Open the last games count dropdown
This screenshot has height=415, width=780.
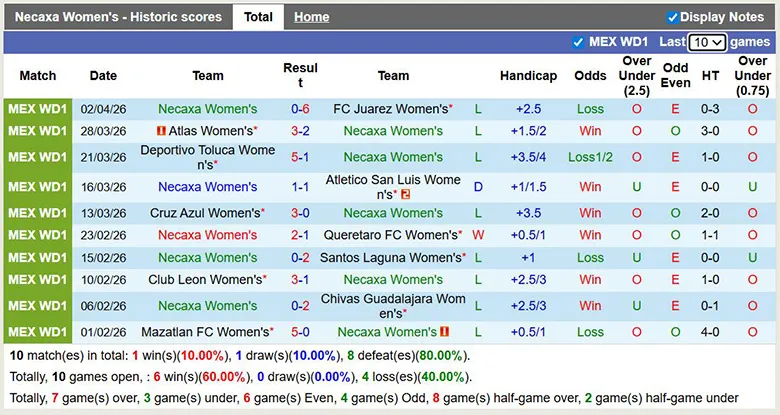pyautogui.click(x=707, y=42)
